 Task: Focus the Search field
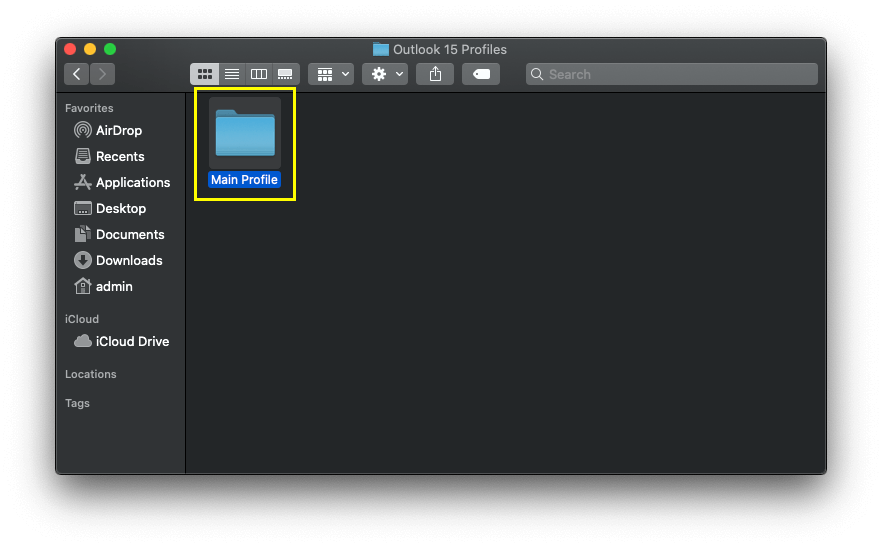(672, 74)
